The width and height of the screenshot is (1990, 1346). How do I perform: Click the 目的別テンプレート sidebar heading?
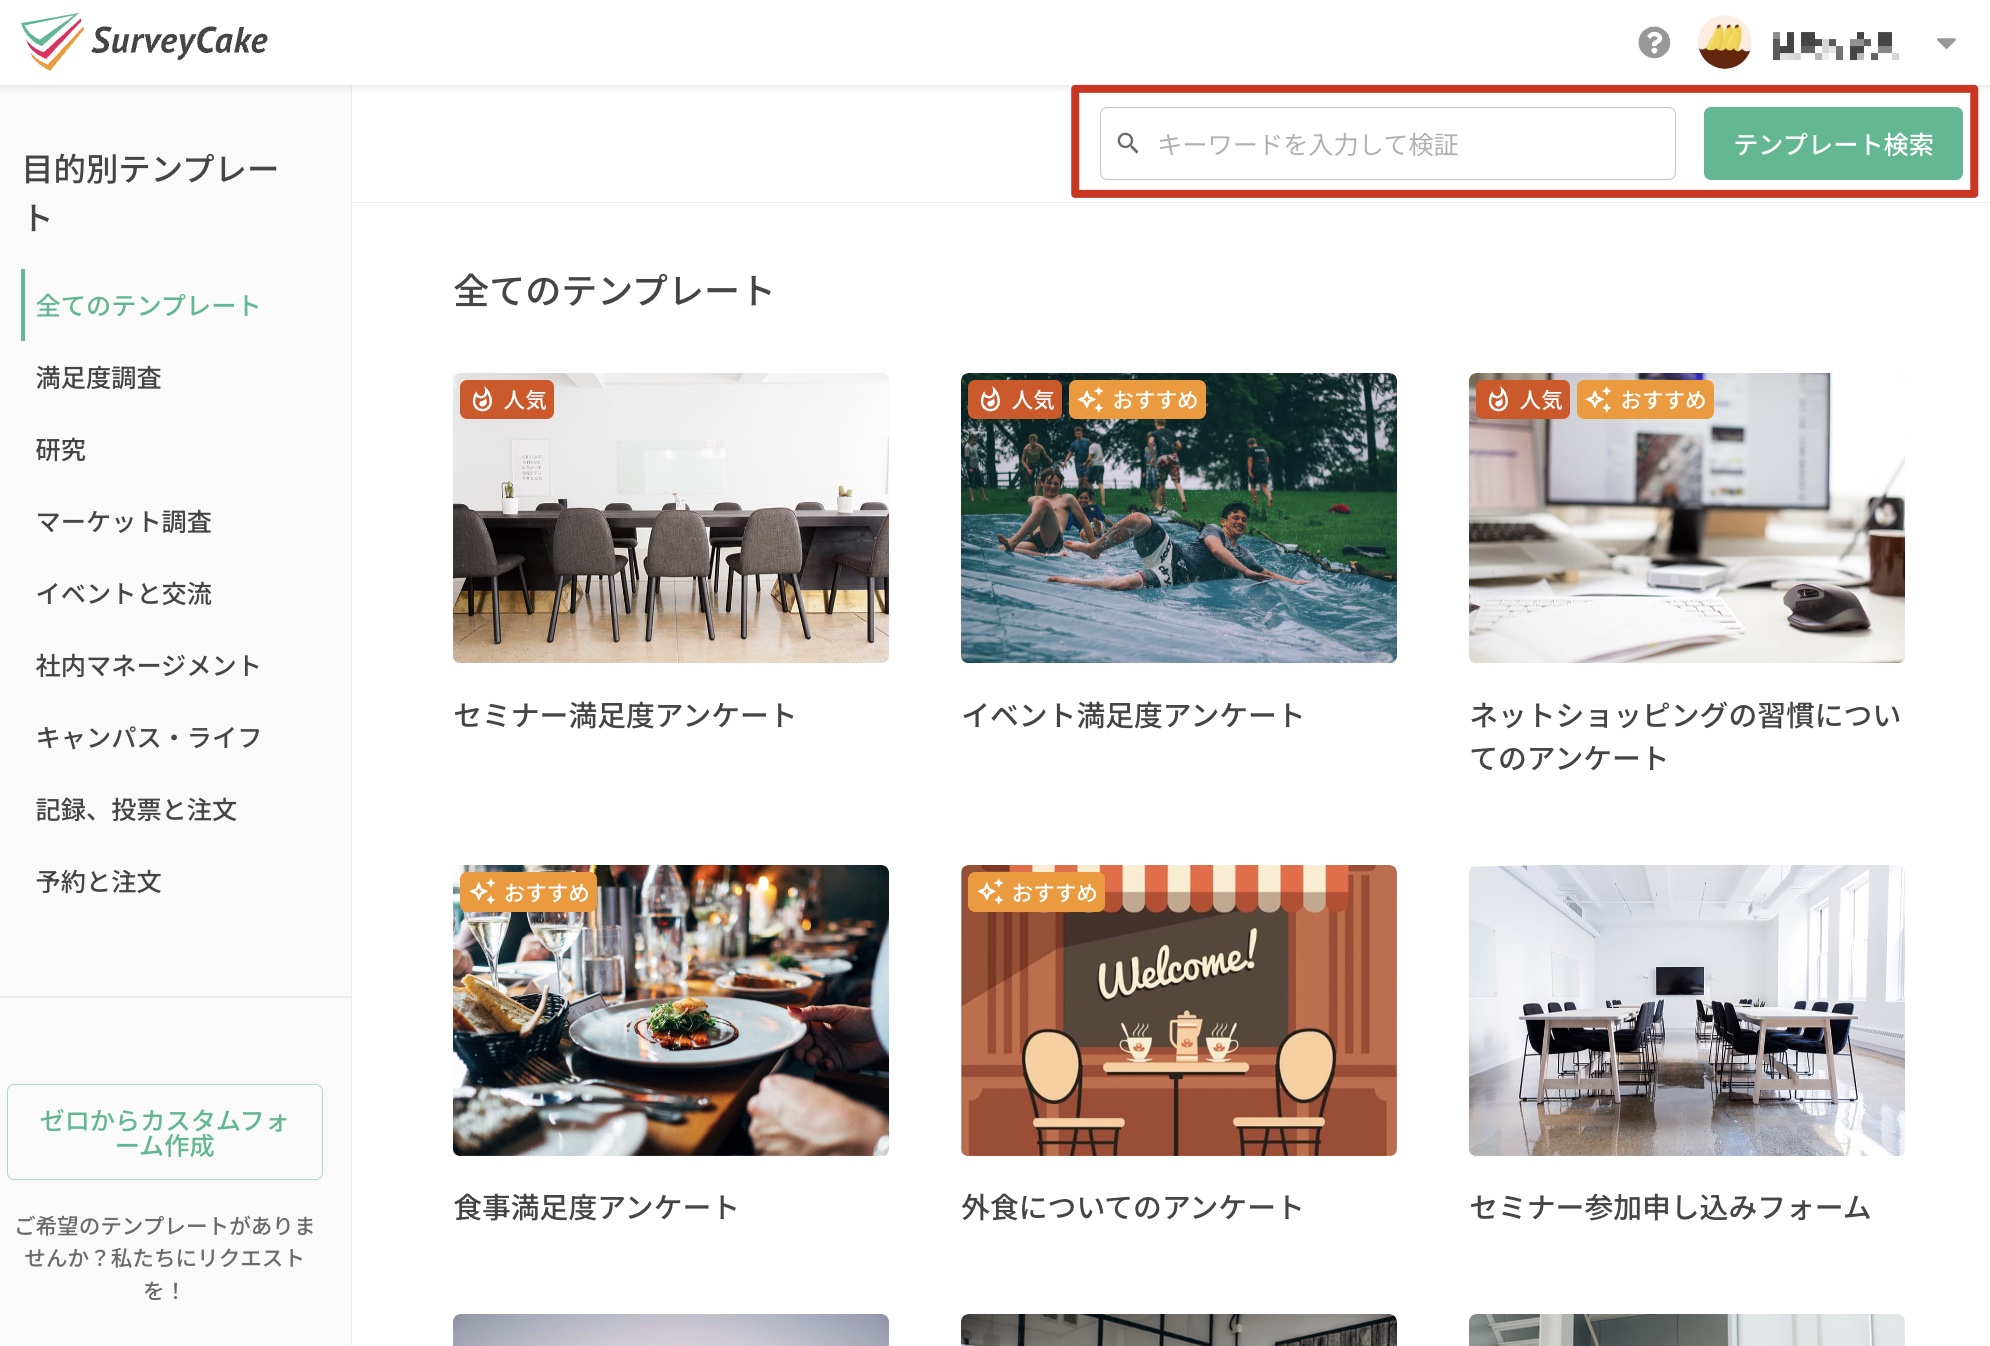click(150, 193)
